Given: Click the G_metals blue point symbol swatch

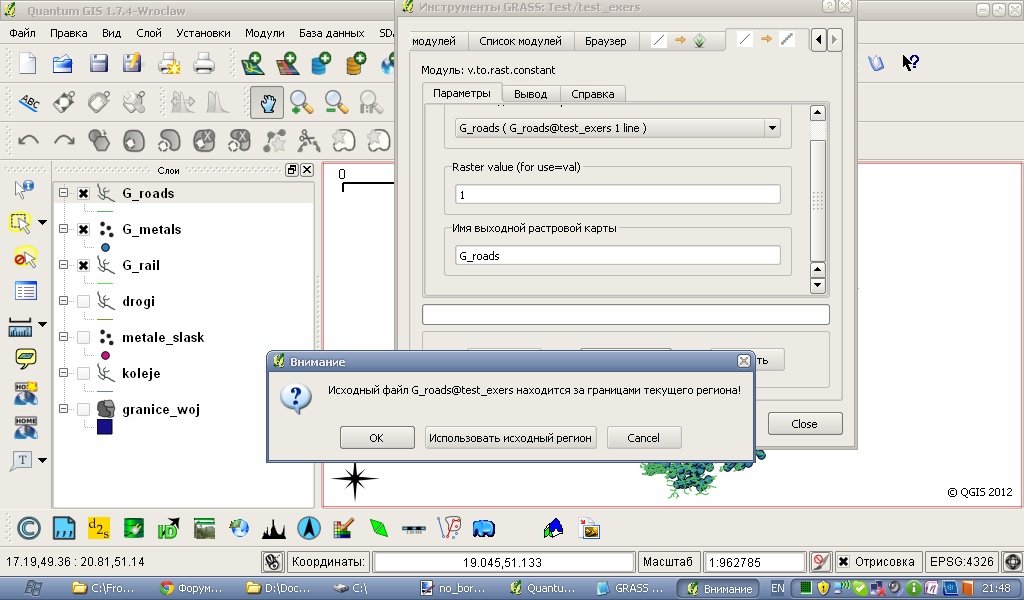Looking at the screenshot, I should (x=105, y=247).
